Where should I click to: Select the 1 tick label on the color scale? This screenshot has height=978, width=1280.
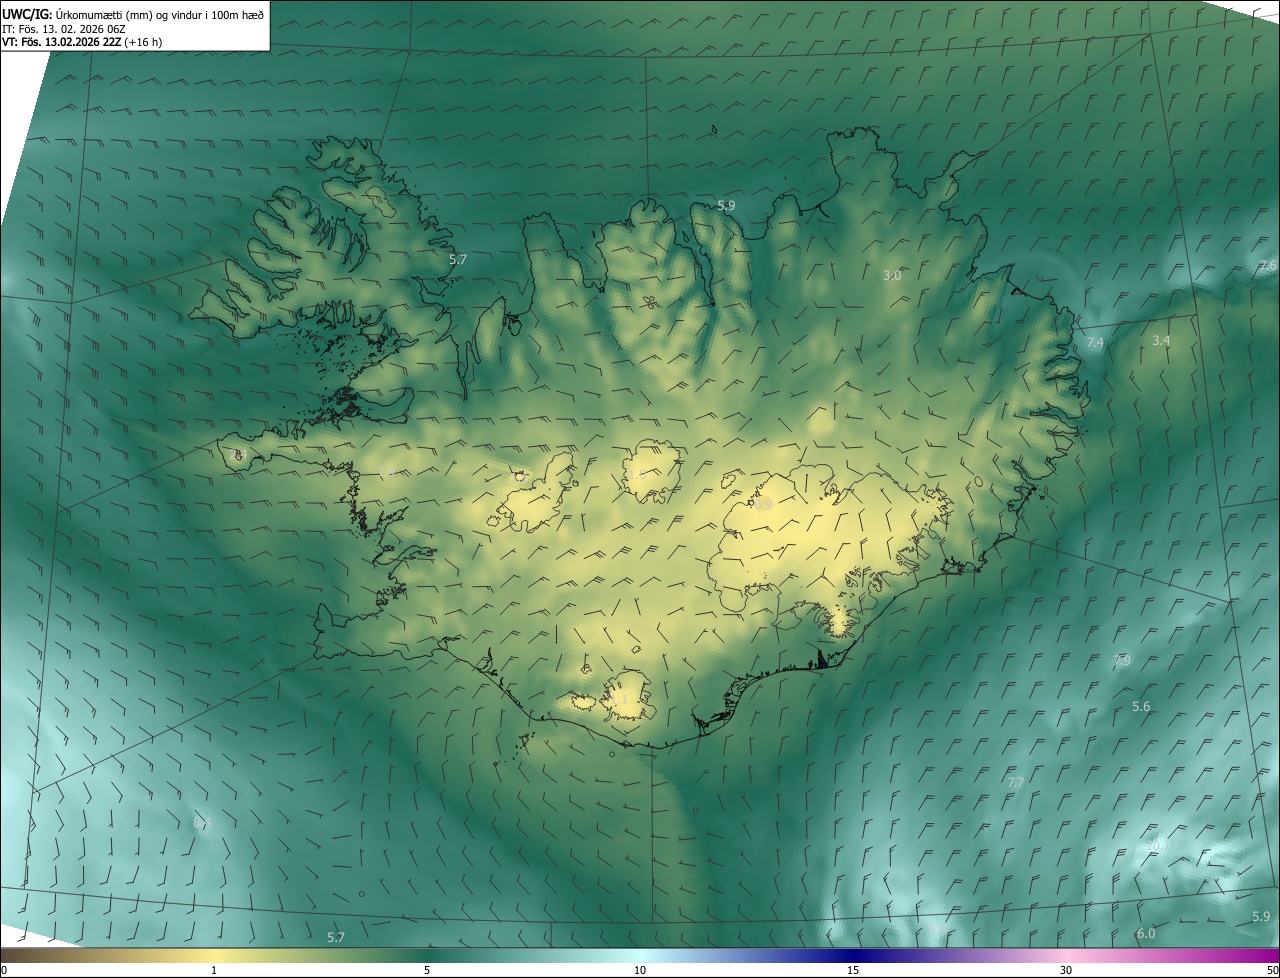point(214,970)
